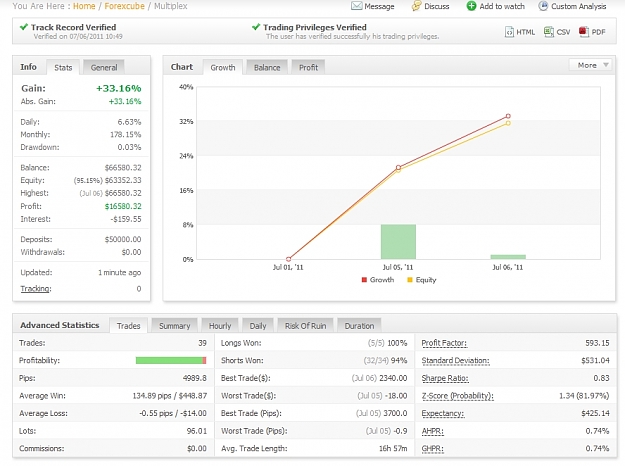Open the Duration tab

(359, 326)
